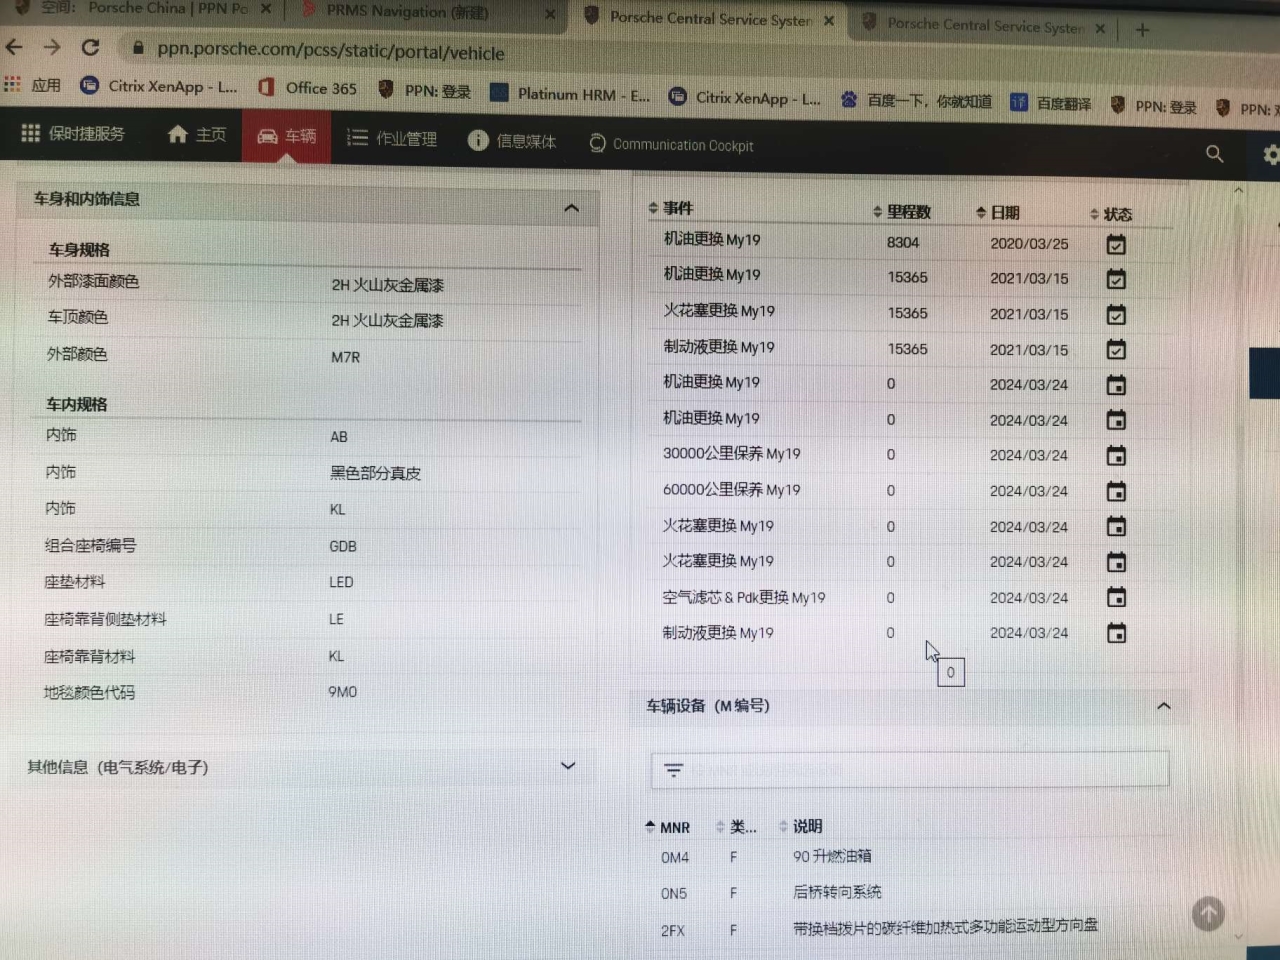
Task: Open Platinum HRM bookmark
Action: click(x=570, y=94)
